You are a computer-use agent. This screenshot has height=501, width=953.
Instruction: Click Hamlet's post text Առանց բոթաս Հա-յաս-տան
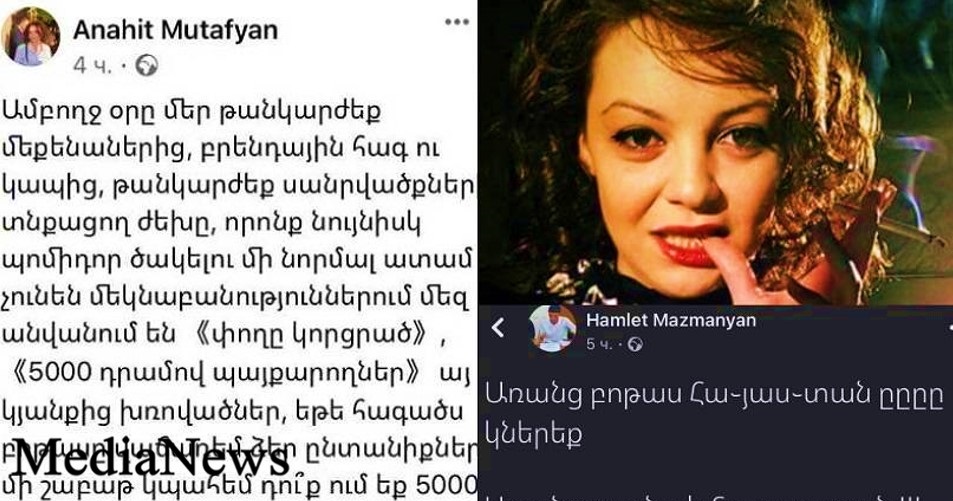pyautogui.click(x=714, y=396)
